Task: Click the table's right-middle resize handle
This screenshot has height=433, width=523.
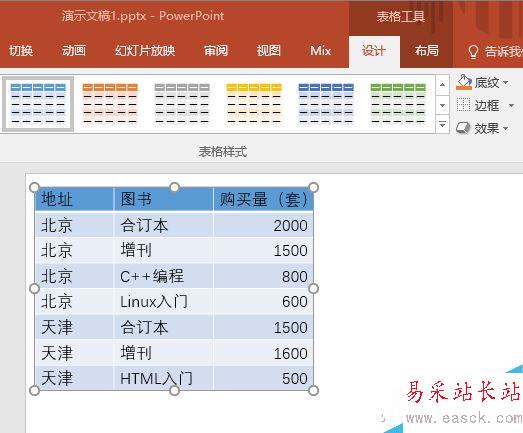Action: (x=314, y=289)
